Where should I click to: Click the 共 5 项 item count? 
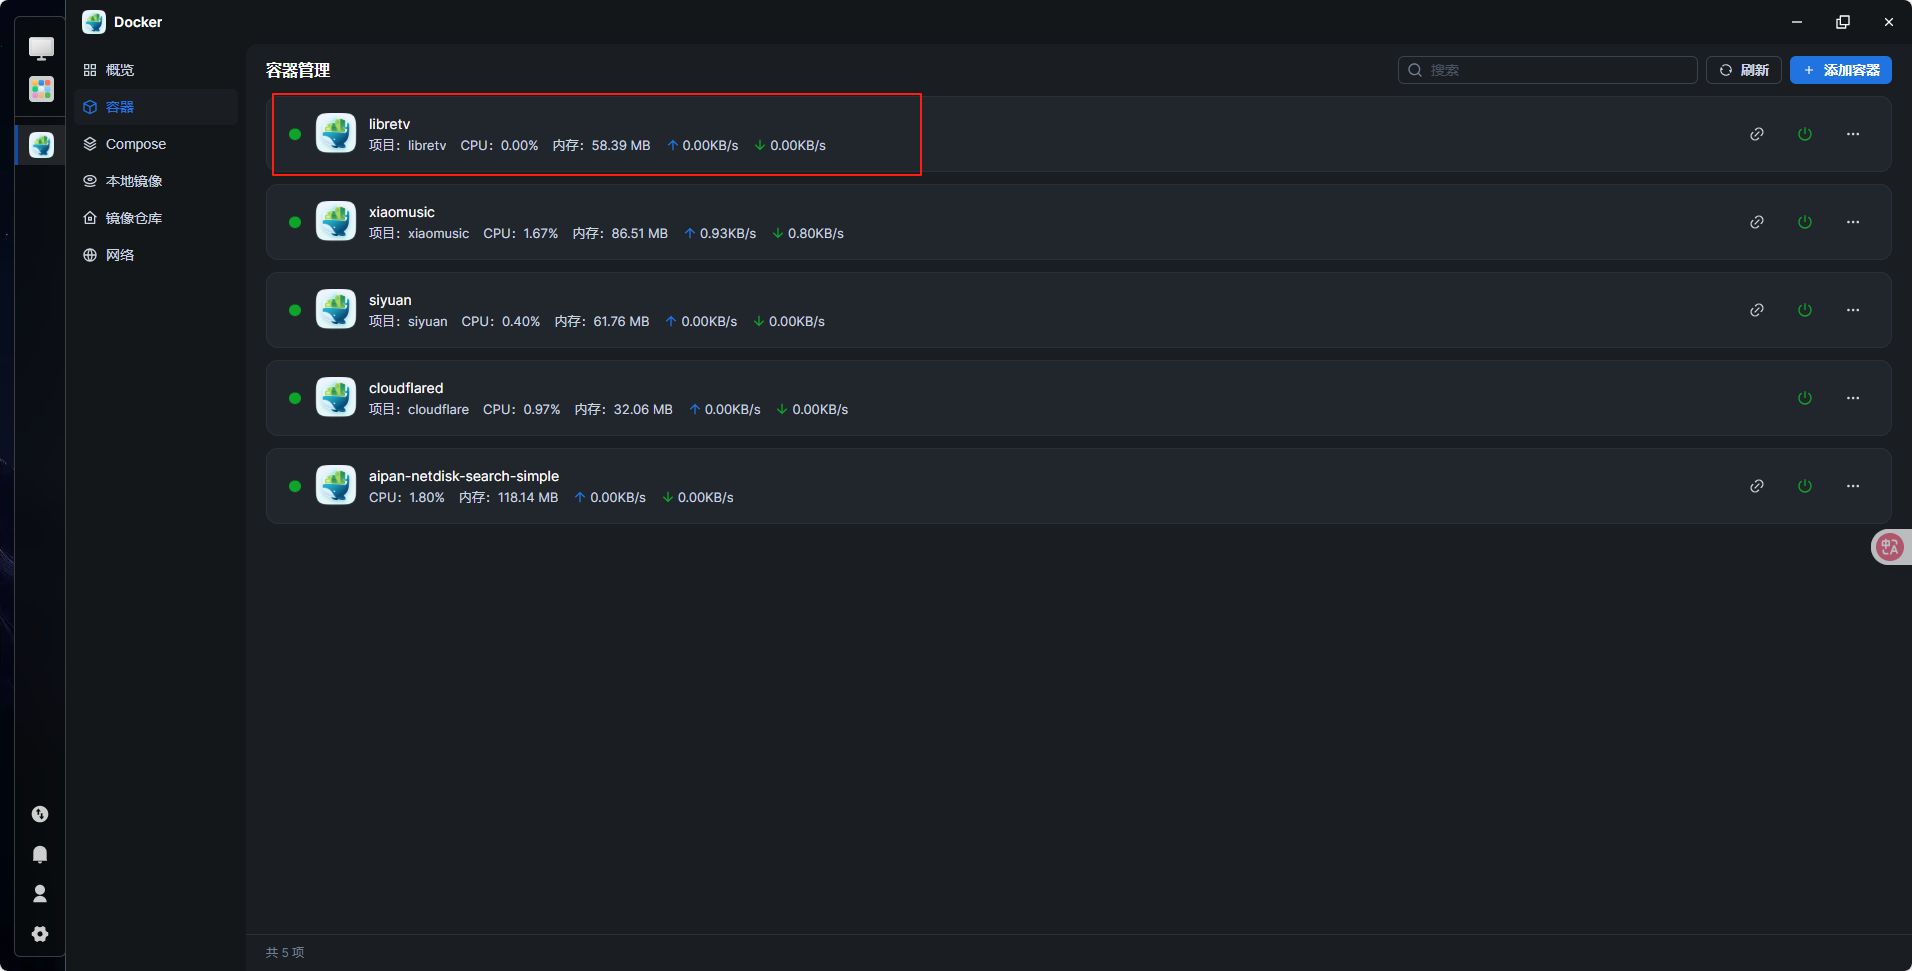coord(285,953)
